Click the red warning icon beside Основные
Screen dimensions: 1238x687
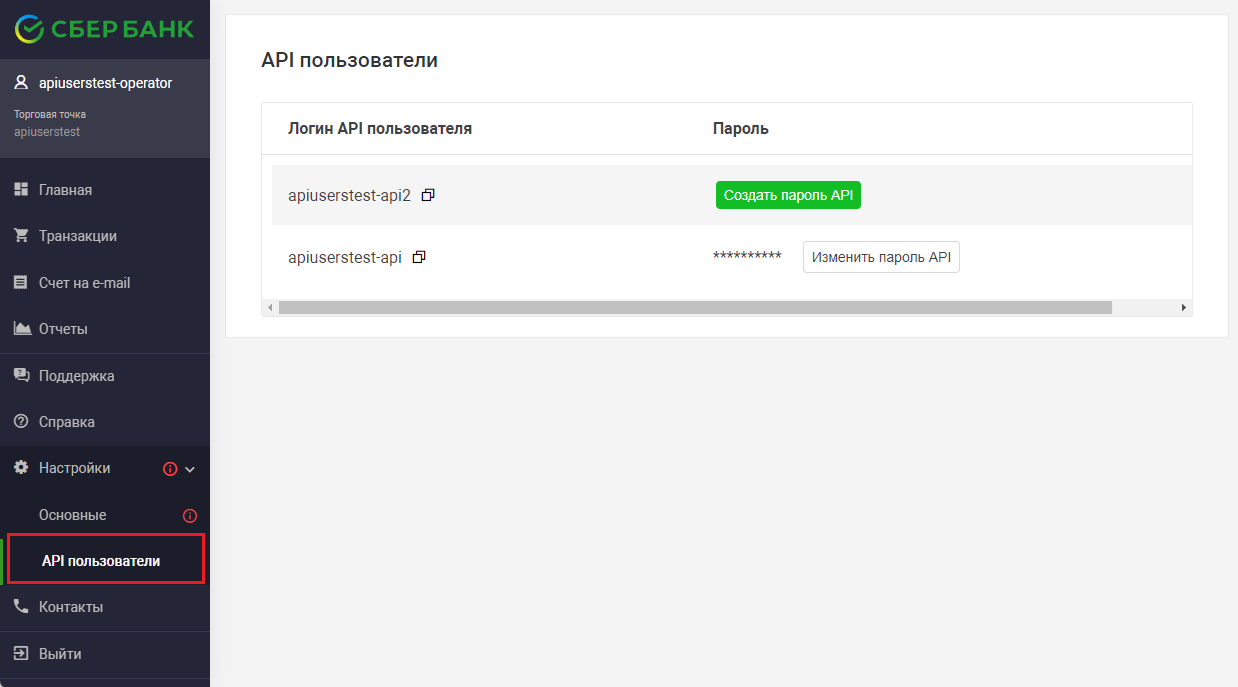[190, 516]
